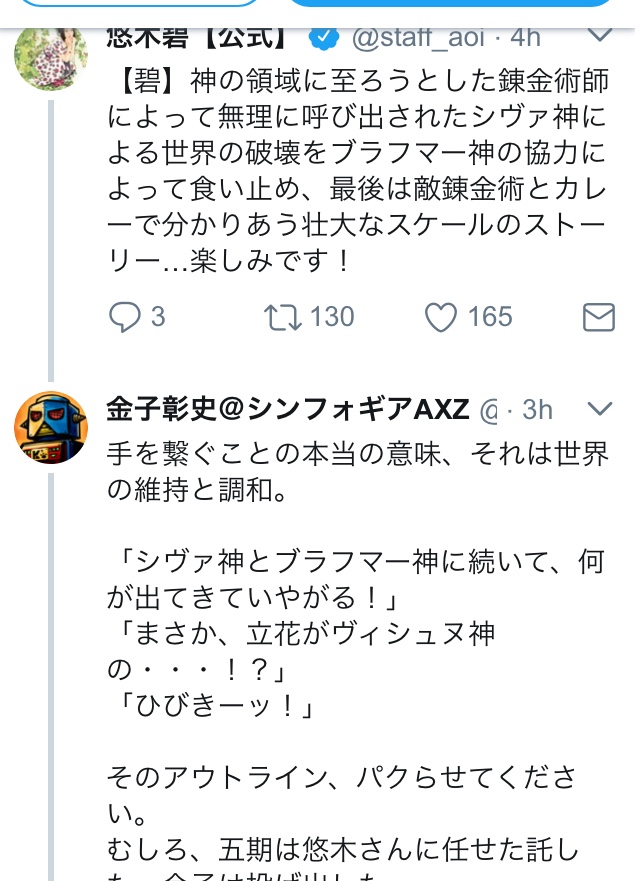
Task: Click the 3h timestamp
Action: coord(537,410)
